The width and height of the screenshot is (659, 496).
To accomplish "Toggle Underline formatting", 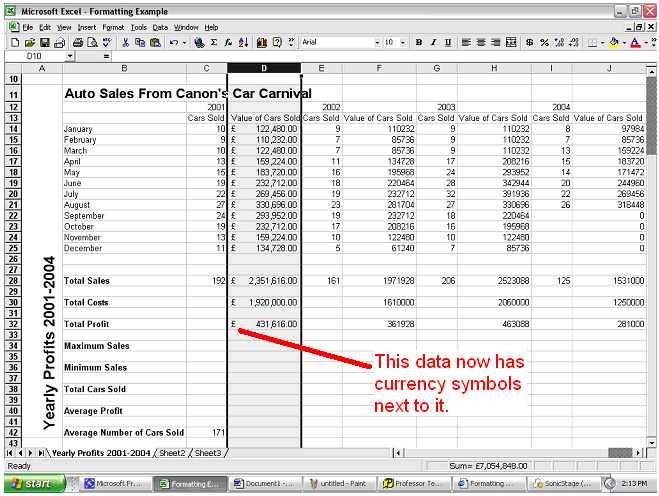I will point(449,43).
